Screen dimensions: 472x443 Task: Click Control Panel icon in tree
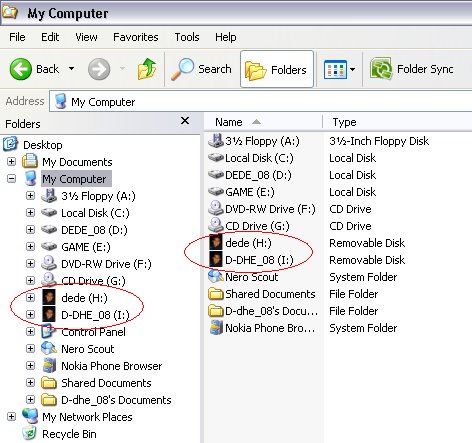49,331
